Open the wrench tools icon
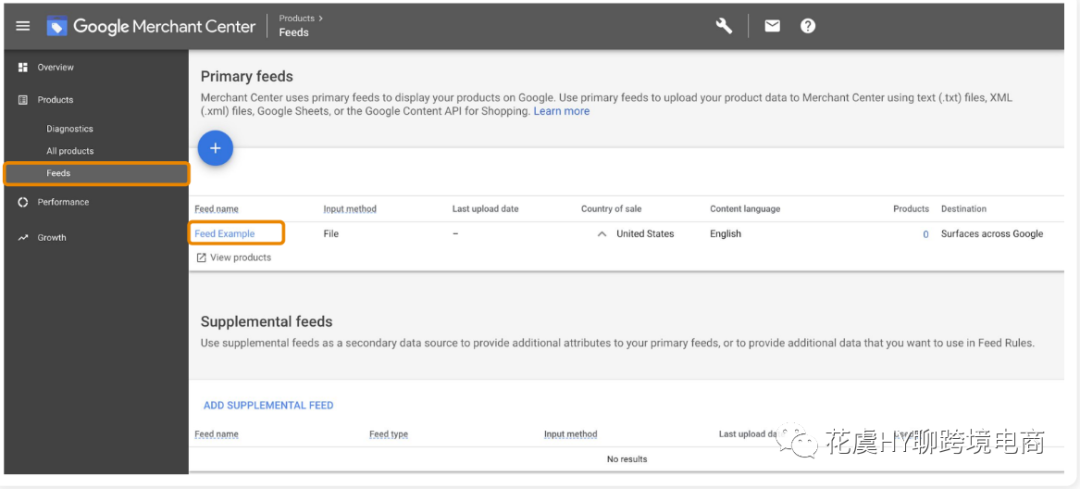The width and height of the screenshot is (1080, 489). tap(724, 26)
